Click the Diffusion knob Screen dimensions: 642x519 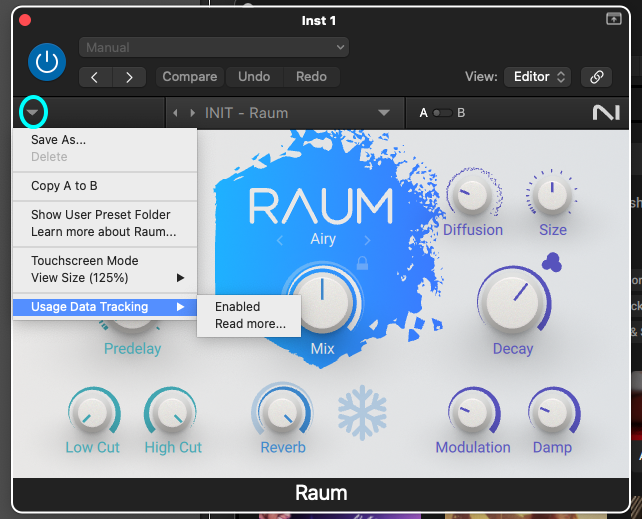point(473,196)
